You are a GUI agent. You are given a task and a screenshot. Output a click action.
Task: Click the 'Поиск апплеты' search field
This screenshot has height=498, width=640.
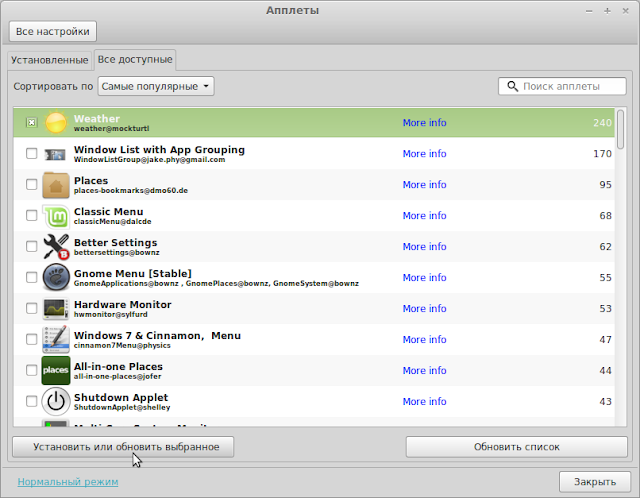click(562, 86)
